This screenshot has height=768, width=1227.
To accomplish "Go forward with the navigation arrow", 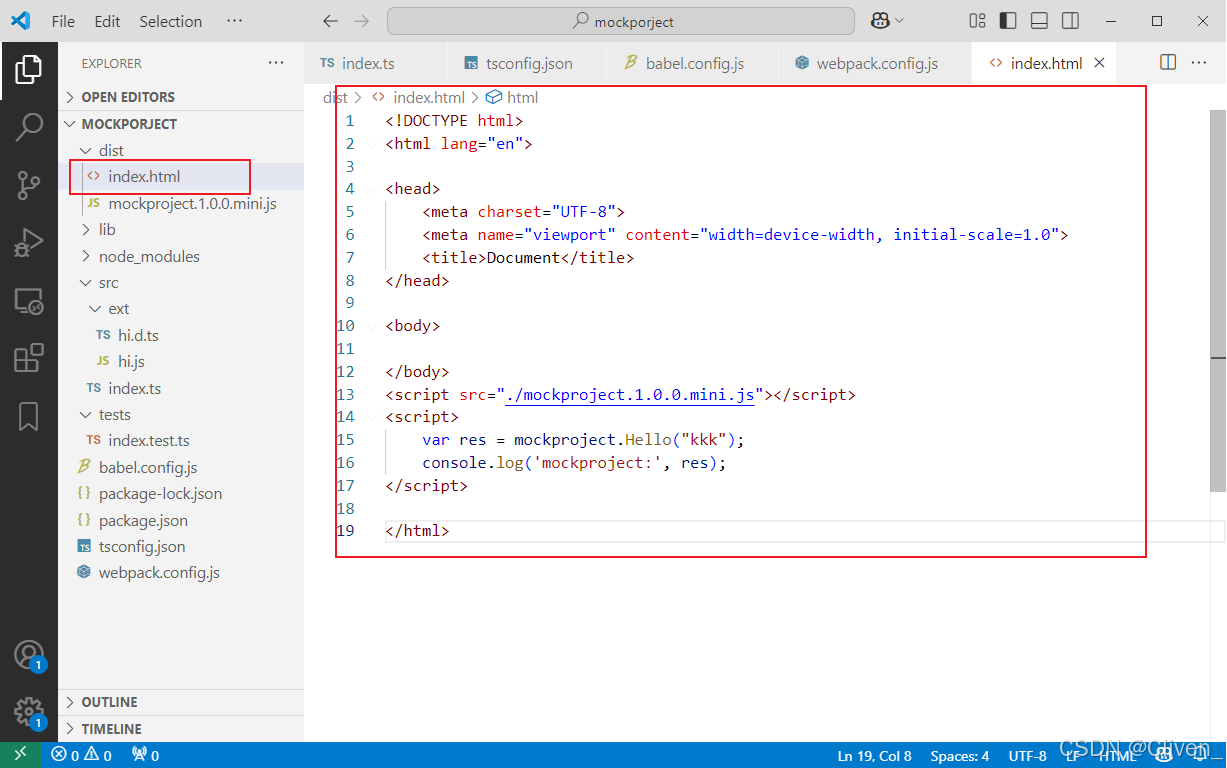I will click(x=362, y=21).
